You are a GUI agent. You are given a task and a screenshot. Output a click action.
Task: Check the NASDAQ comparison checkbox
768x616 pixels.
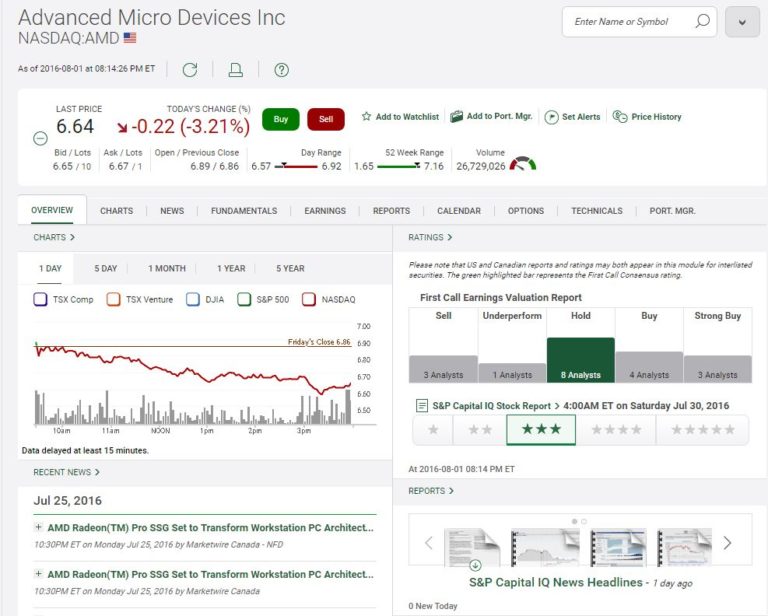[x=309, y=299]
